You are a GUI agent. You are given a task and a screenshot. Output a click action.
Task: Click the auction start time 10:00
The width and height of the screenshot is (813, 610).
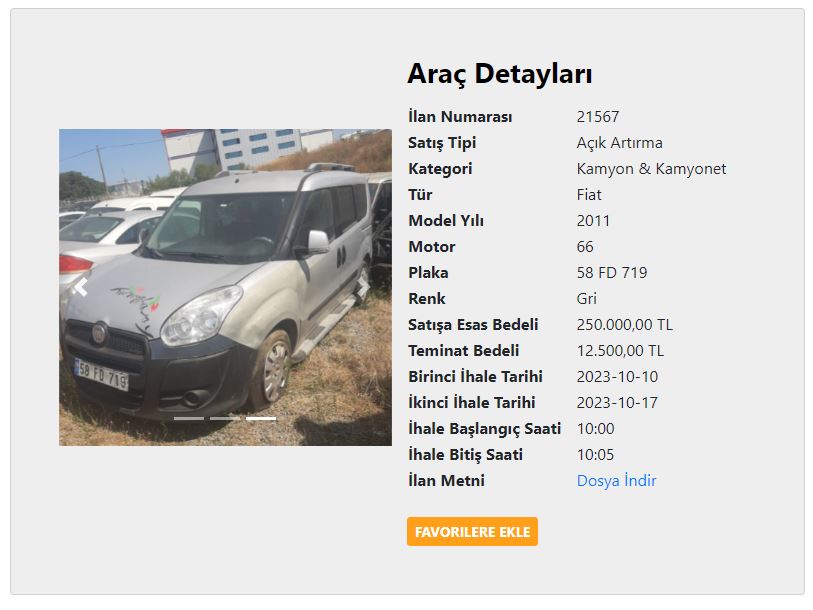click(596, 428)
